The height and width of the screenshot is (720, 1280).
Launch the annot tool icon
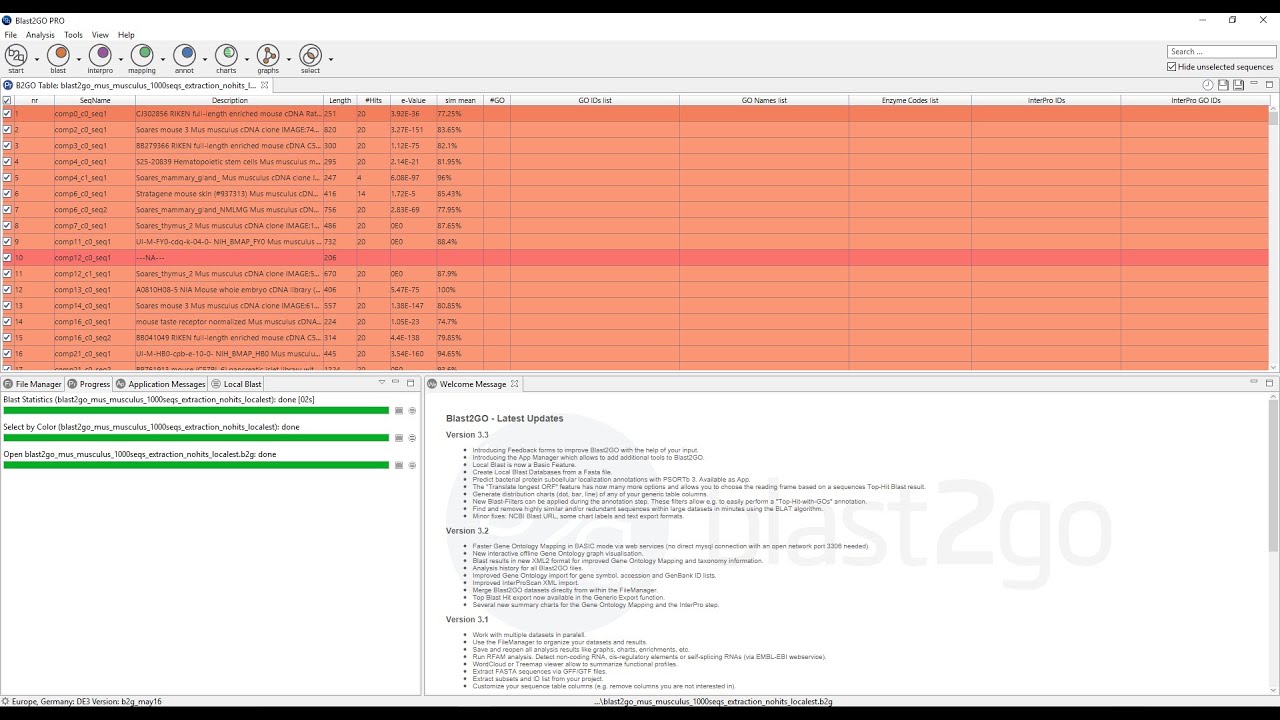point(184,54)
